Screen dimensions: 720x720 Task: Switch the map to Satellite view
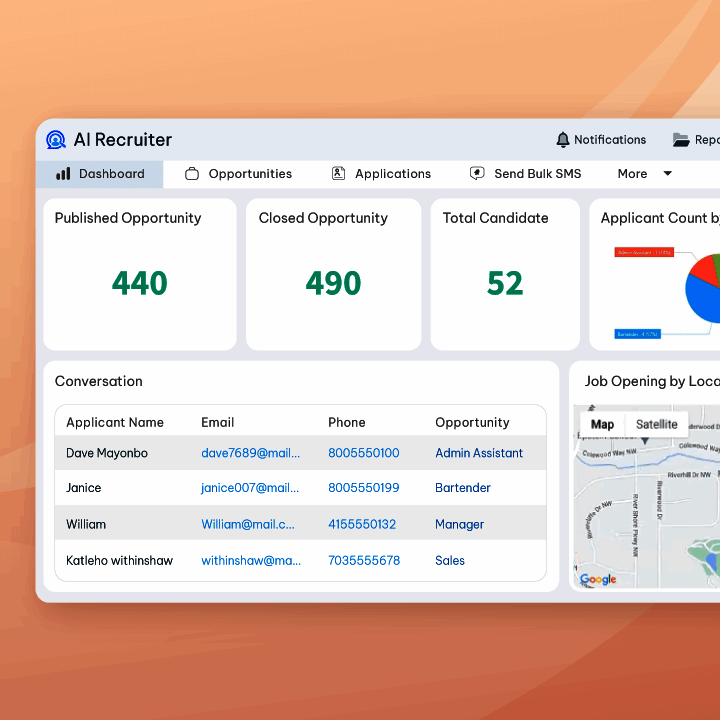[656, 424]
